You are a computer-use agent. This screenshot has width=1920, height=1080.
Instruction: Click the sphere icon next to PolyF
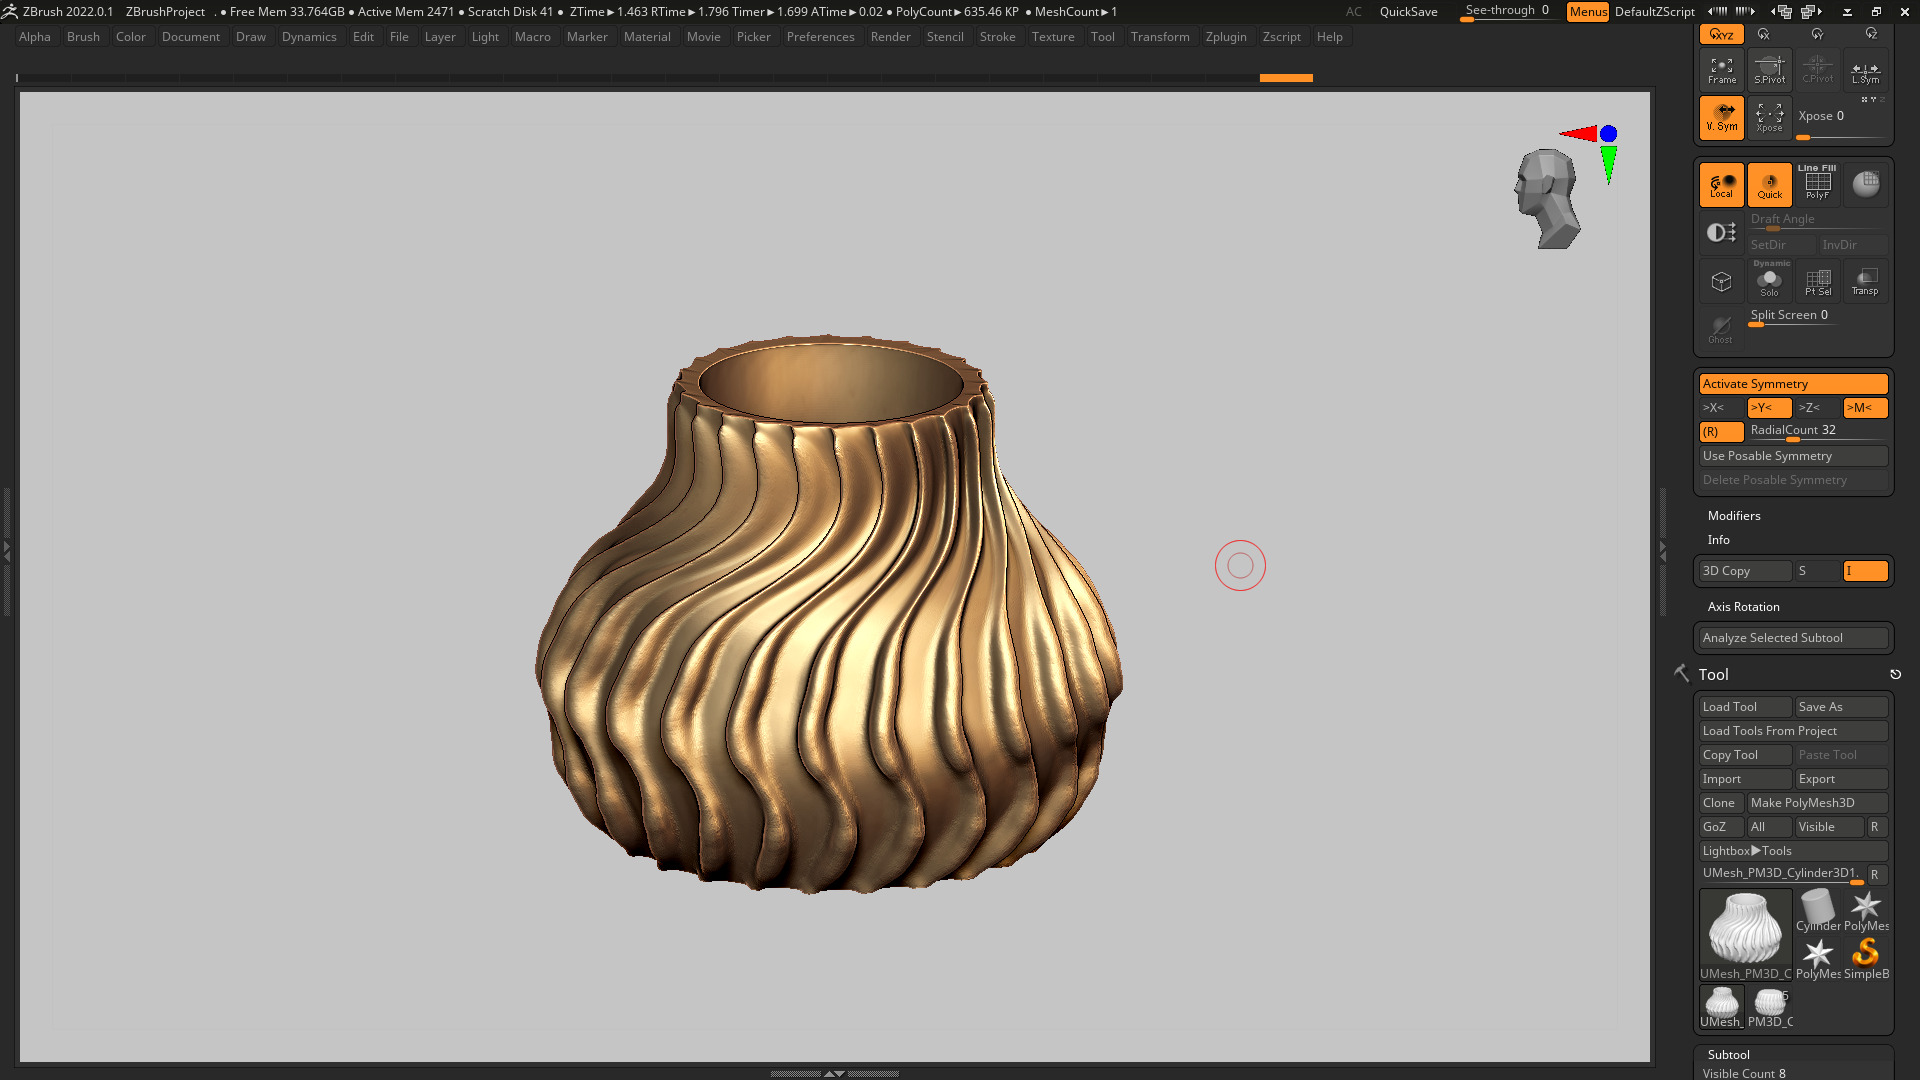click(1865, 185)
